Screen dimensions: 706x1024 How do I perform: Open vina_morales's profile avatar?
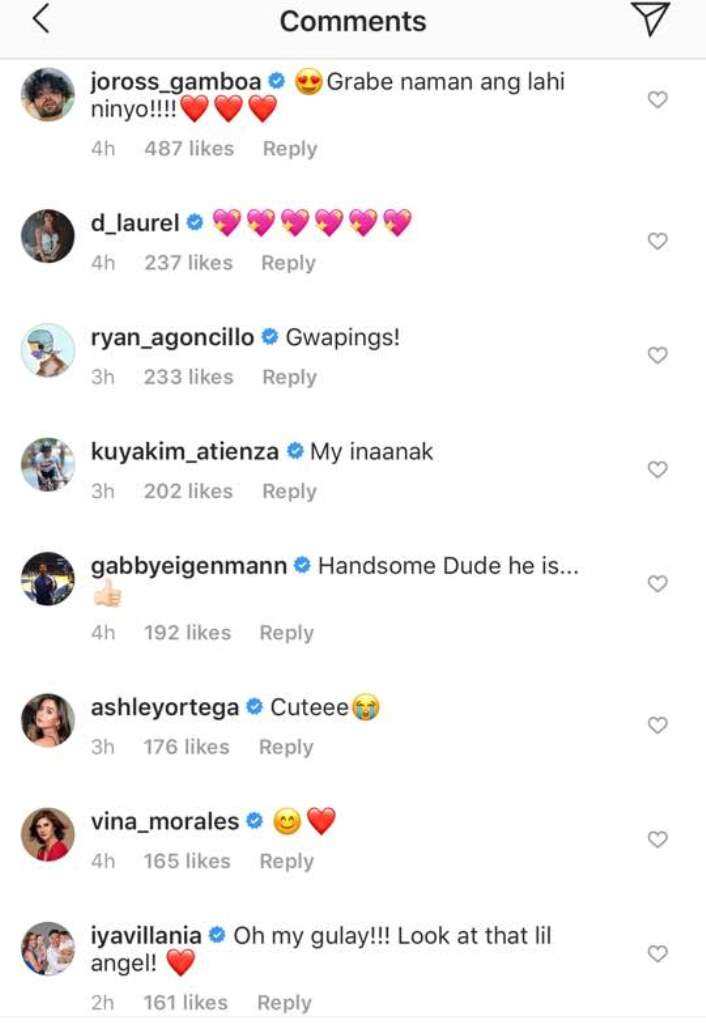click(x=48, y=834)
